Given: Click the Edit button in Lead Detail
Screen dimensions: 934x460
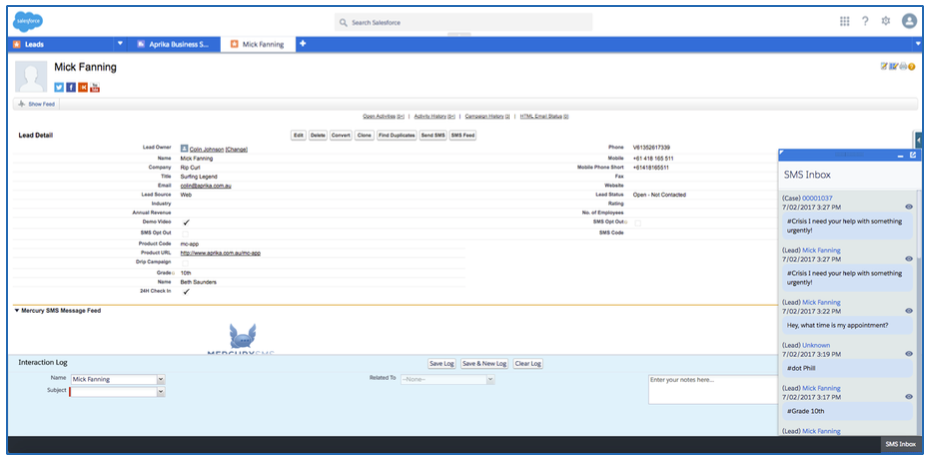Looking at the screenshot, I should (x=298, y=135).
